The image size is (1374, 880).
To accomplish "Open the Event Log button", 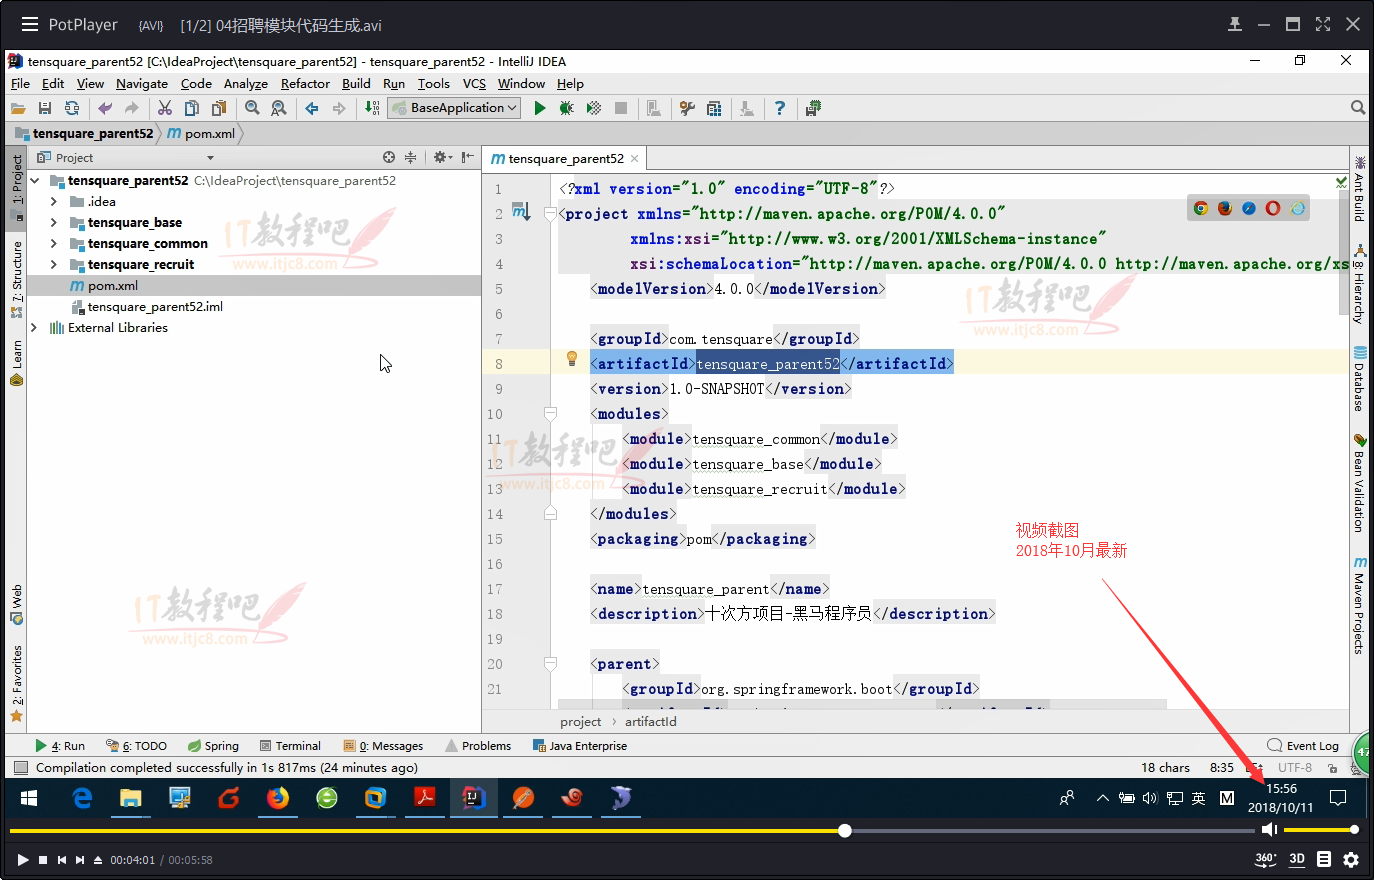I will pos(1303,746).
